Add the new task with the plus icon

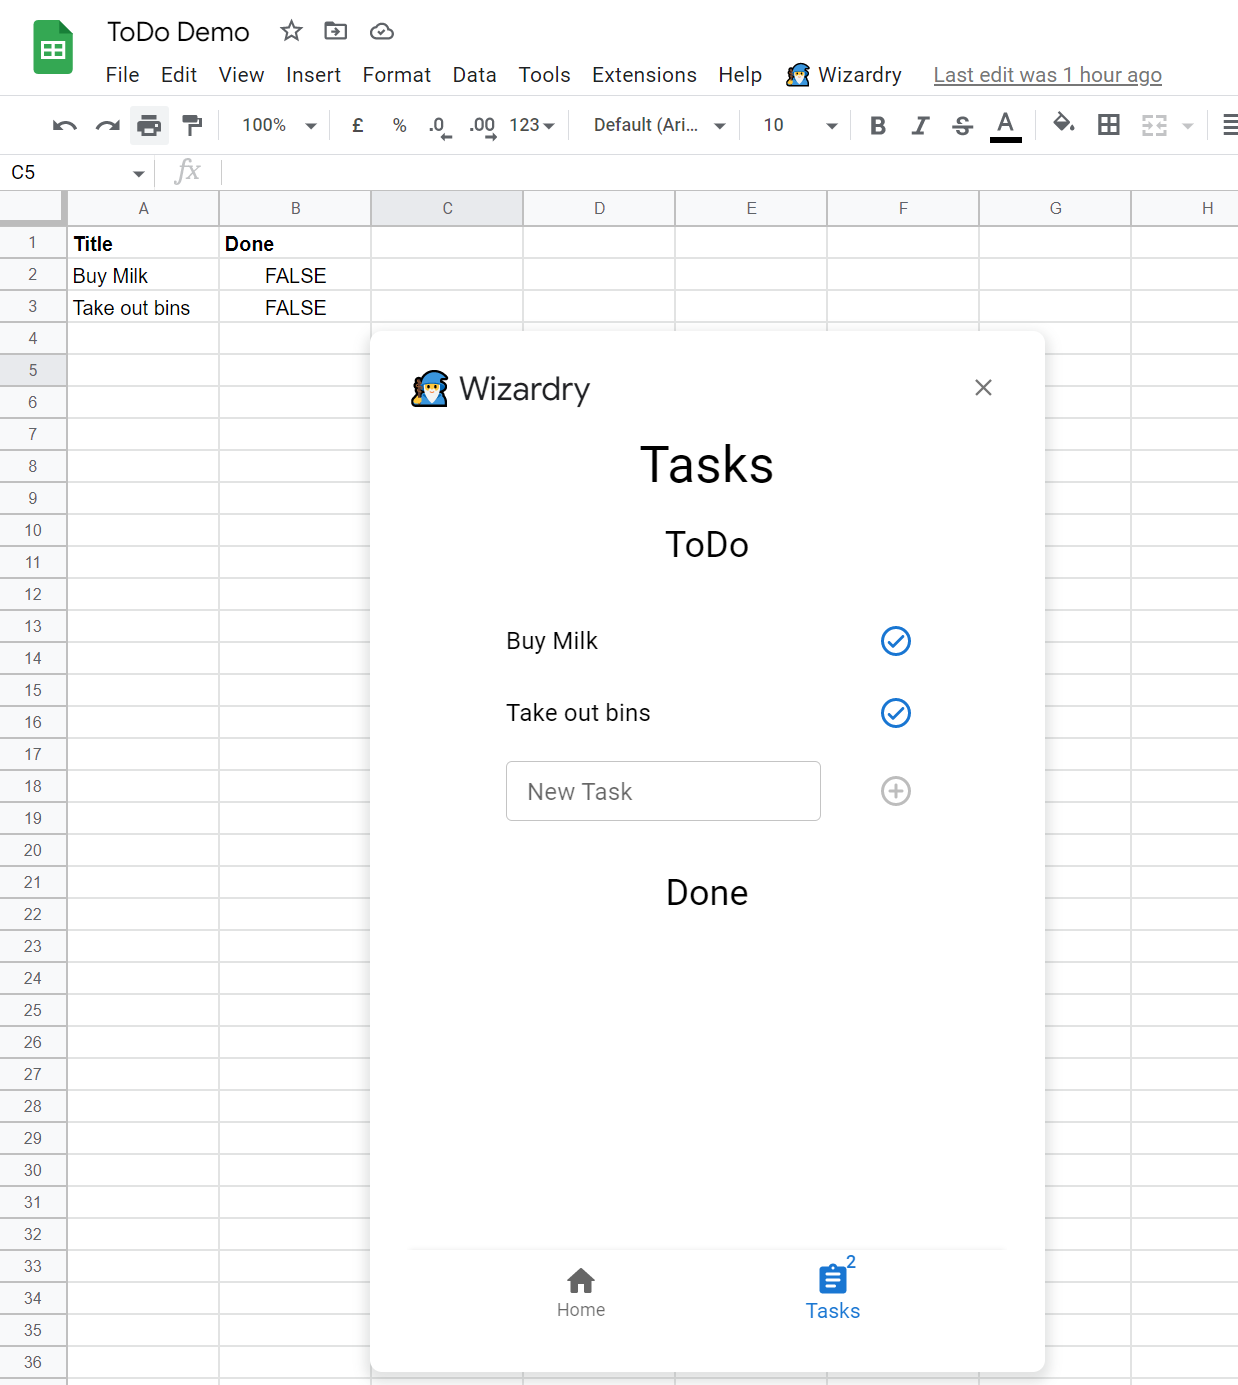pyautogui.click(x=895, y=791)
